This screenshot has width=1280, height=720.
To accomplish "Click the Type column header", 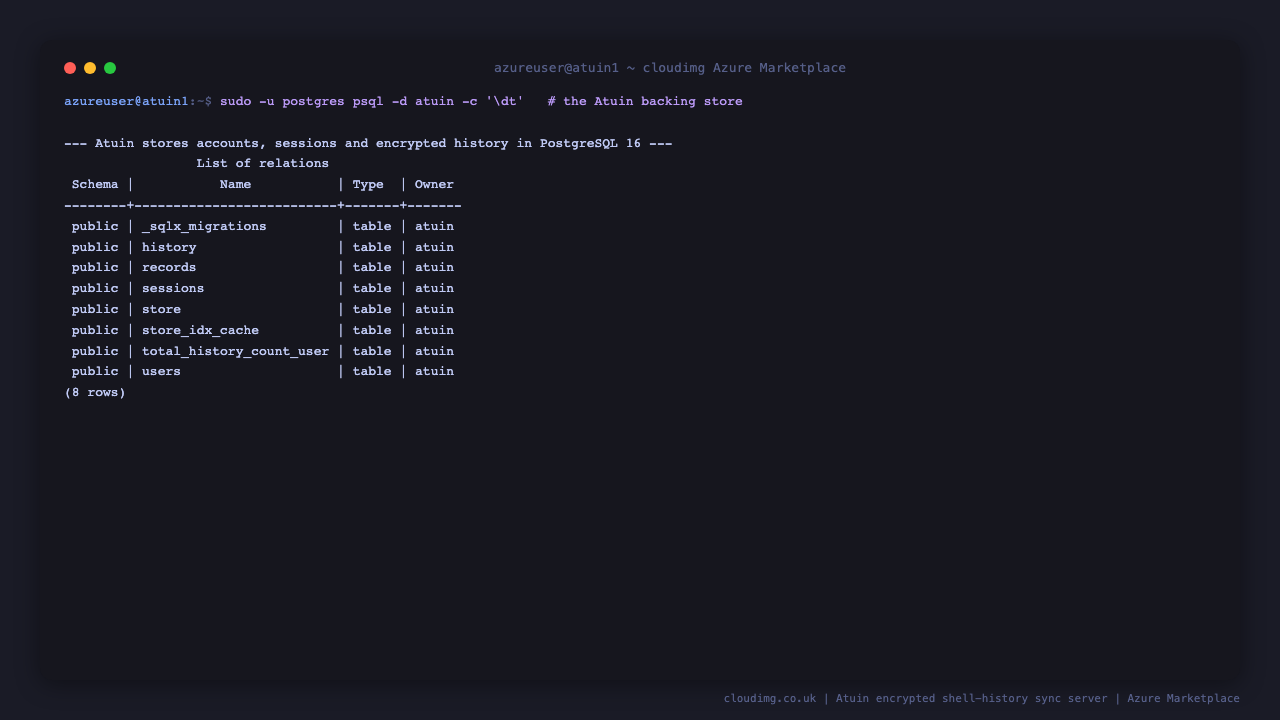I will coord(368,184).
